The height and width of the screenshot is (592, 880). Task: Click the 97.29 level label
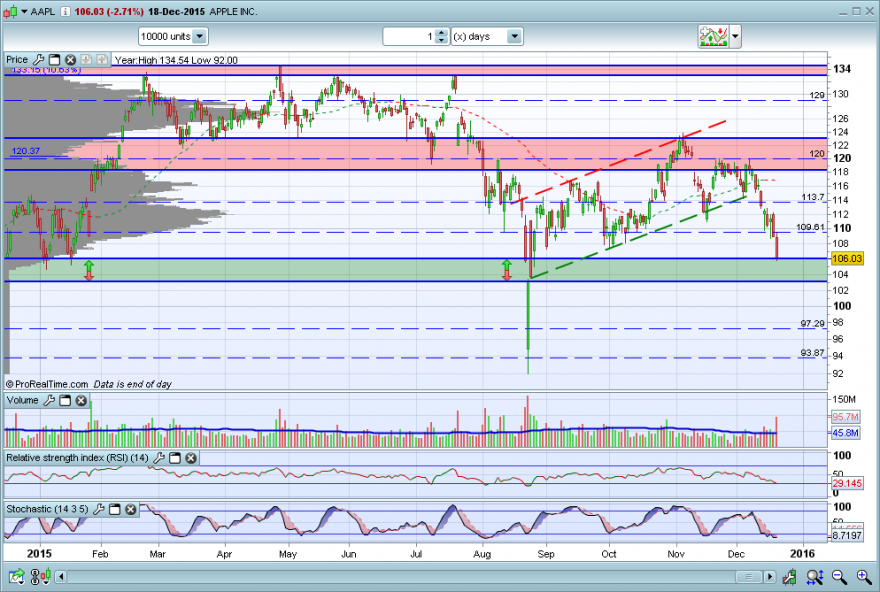pyautogui.click(x=812, y=323)
